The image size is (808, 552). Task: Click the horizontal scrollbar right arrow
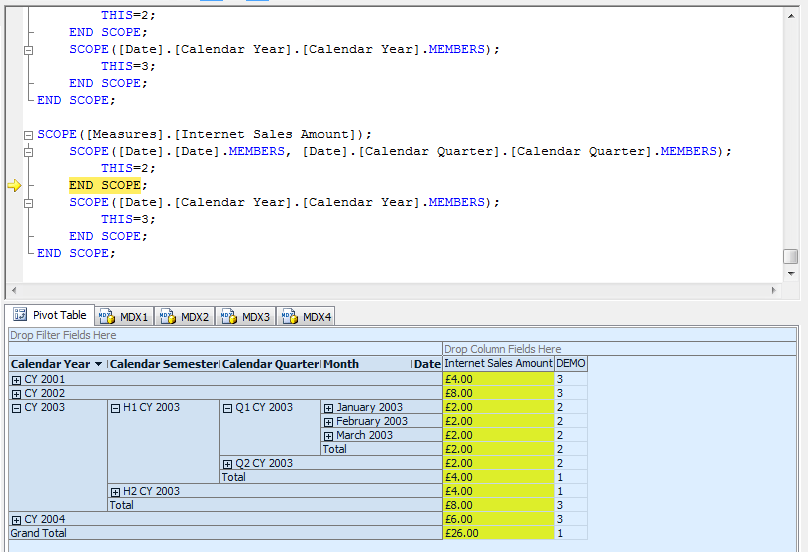(773, 290)
